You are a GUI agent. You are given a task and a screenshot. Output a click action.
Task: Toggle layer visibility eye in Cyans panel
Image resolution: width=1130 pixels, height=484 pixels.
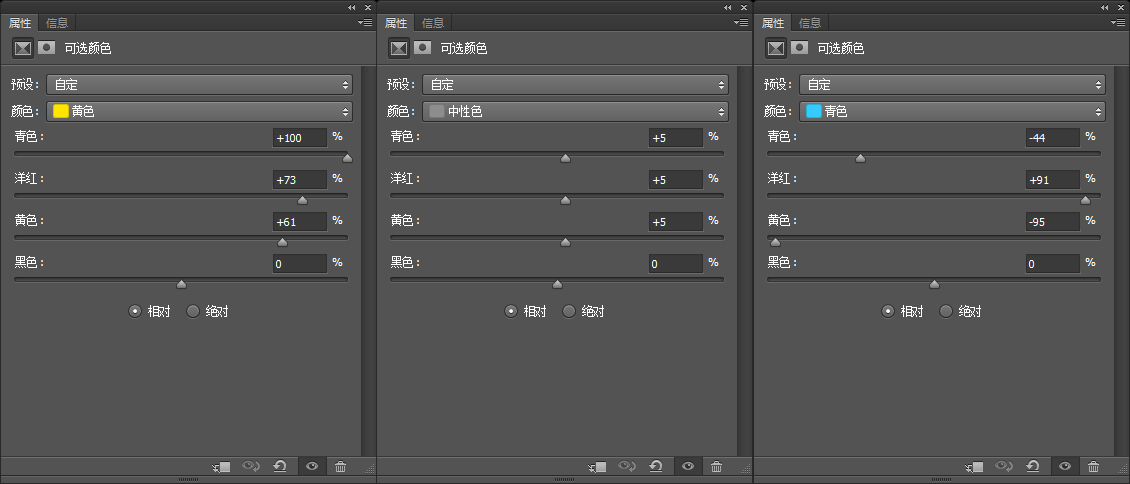[x=1065, y=467]
